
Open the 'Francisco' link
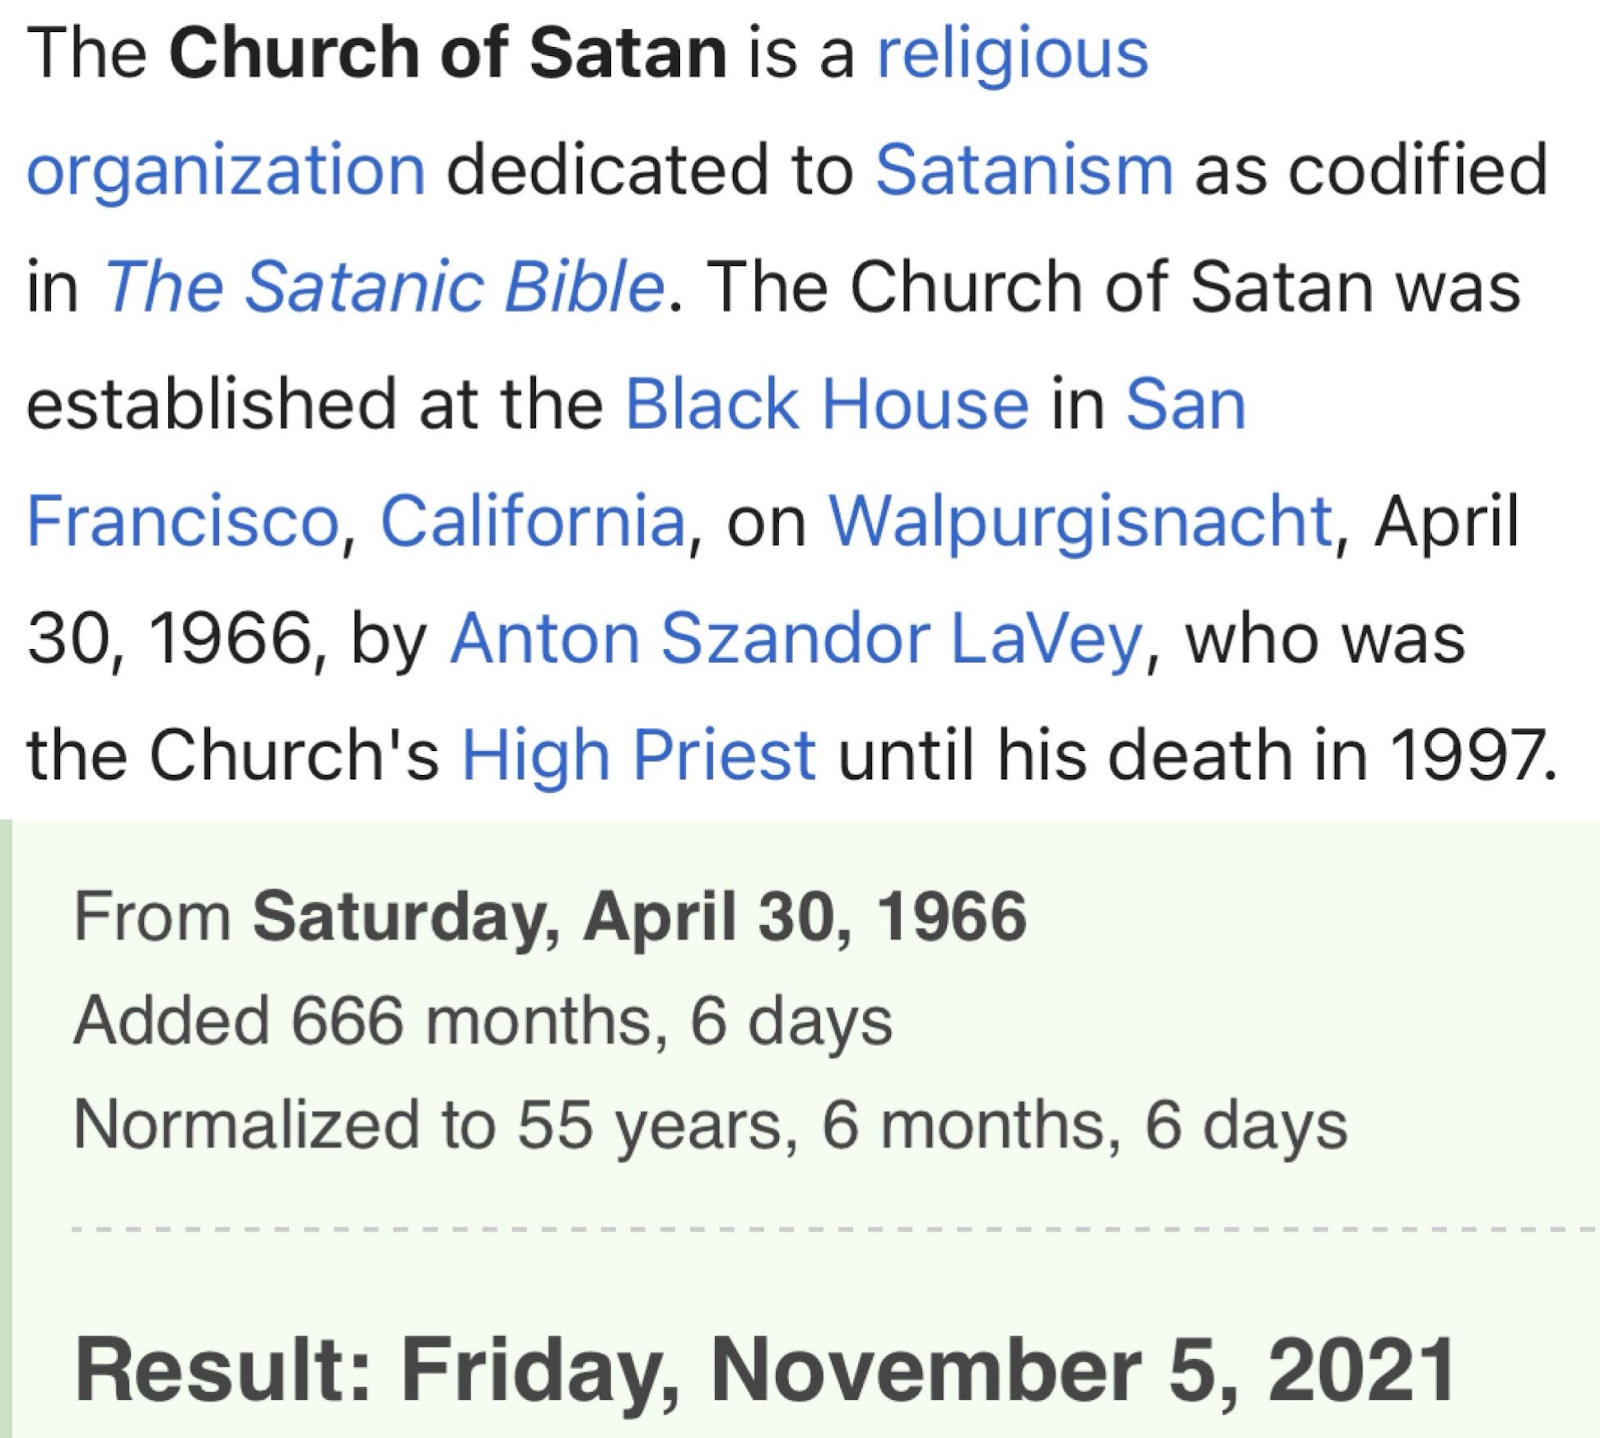(183, 521)
